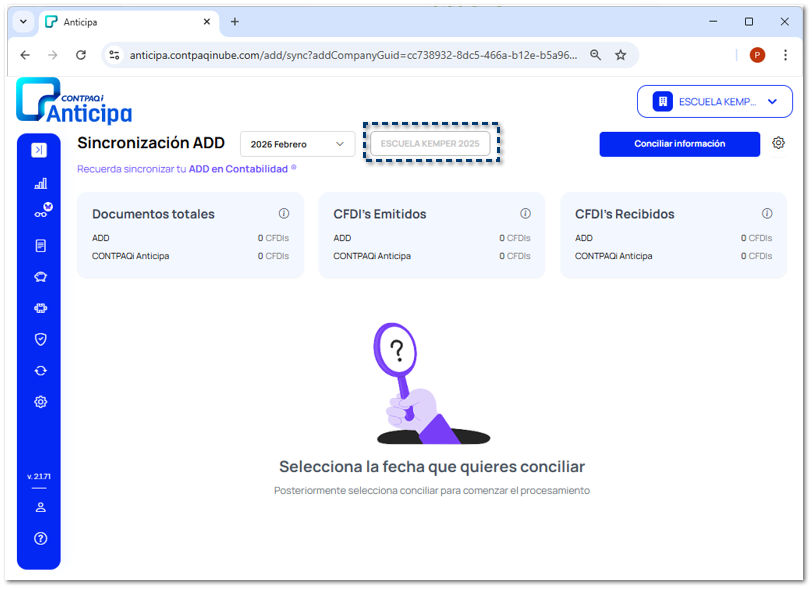Click the browser forward arrow
The image size is (812, 589).
(x=53, y=55)
